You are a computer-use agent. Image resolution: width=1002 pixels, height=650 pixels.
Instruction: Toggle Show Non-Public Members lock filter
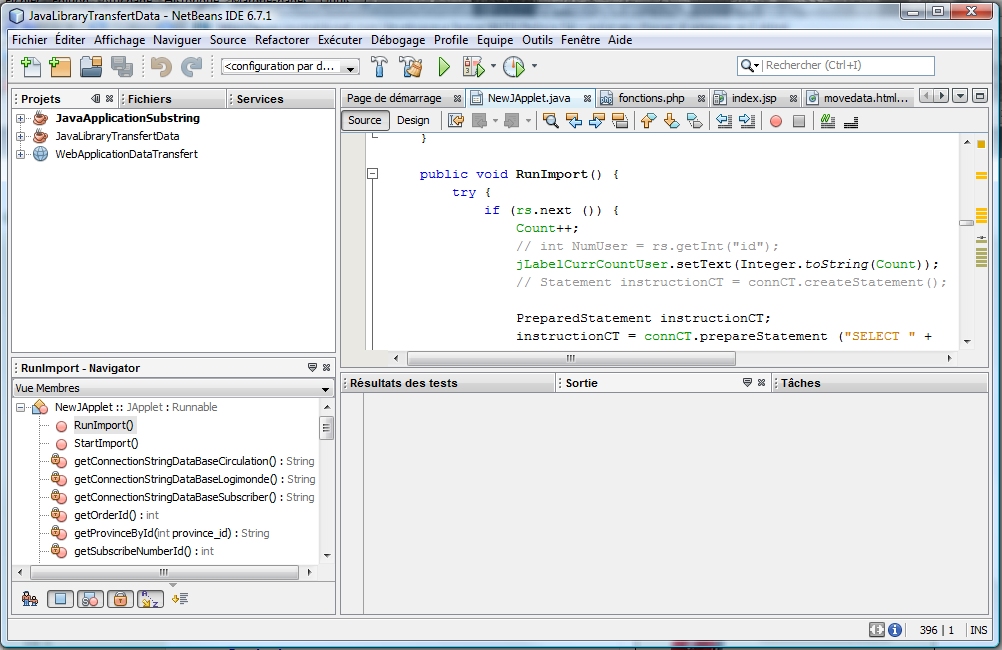point(119,599)
